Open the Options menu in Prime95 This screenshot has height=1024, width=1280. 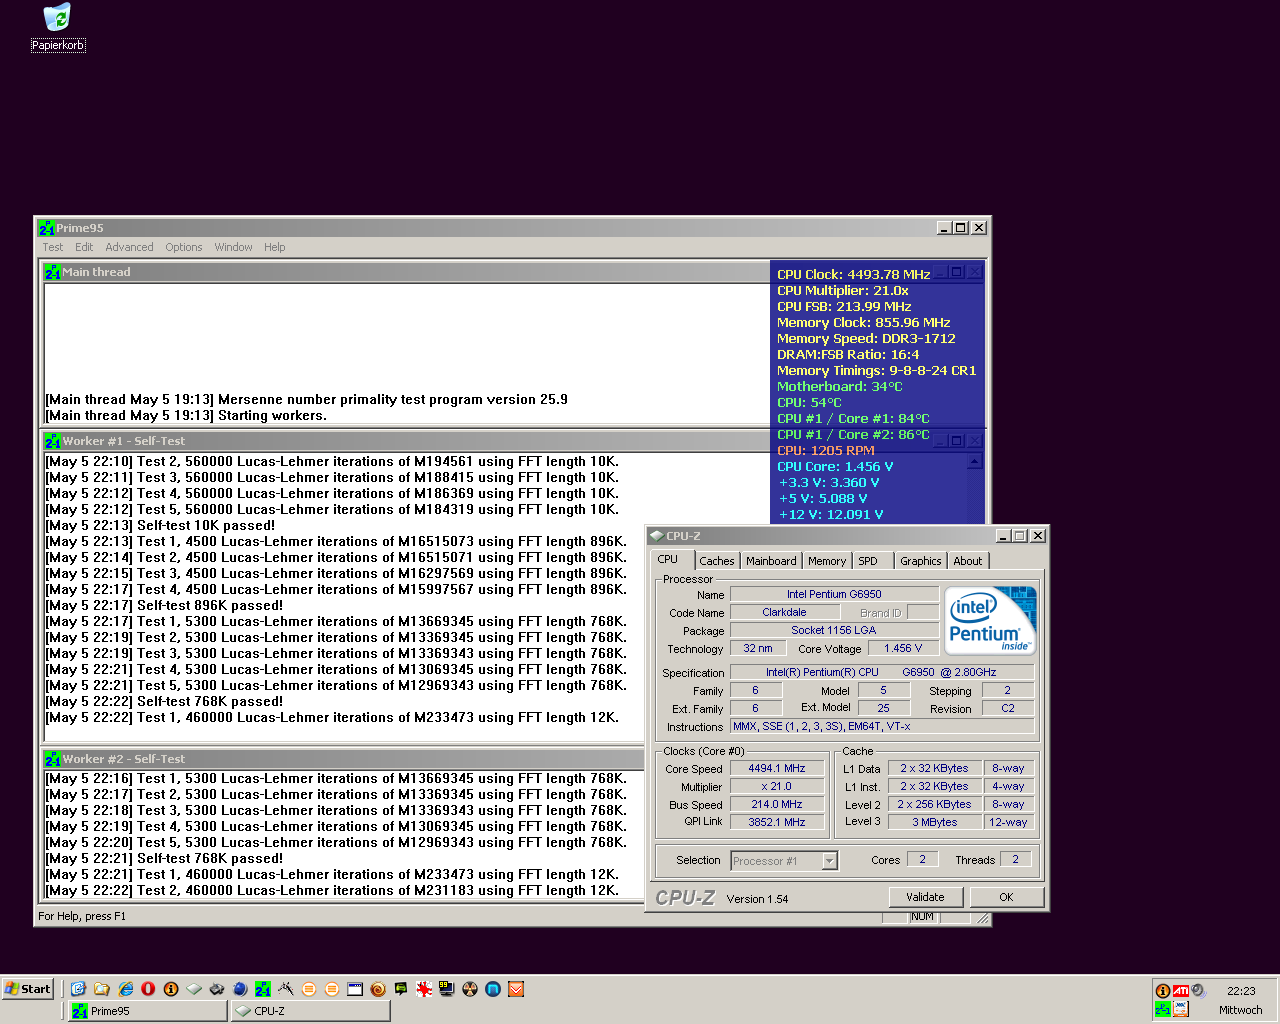point(184,247)
